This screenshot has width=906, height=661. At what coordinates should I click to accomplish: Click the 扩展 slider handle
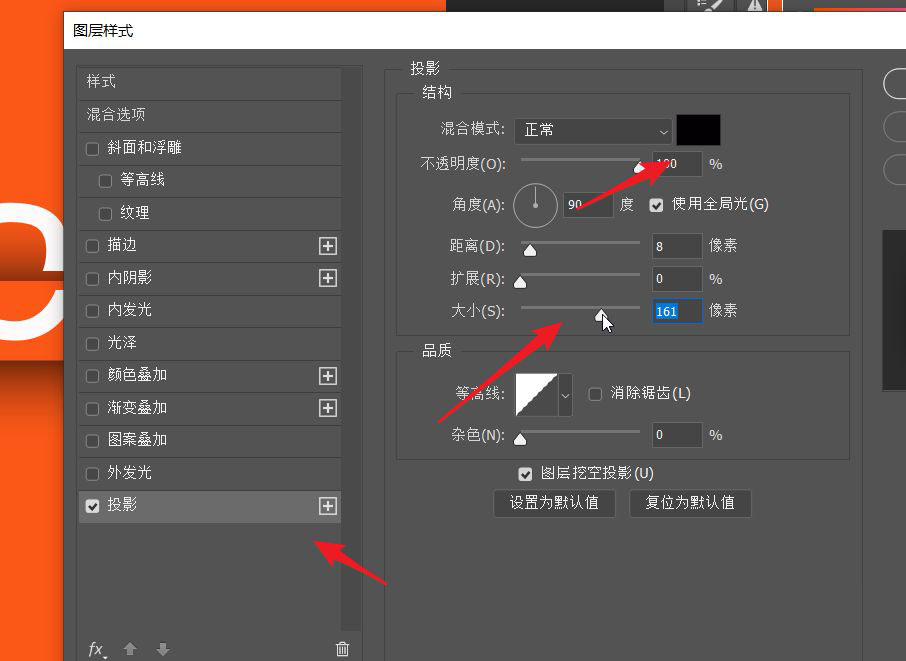tap(520, 282)
